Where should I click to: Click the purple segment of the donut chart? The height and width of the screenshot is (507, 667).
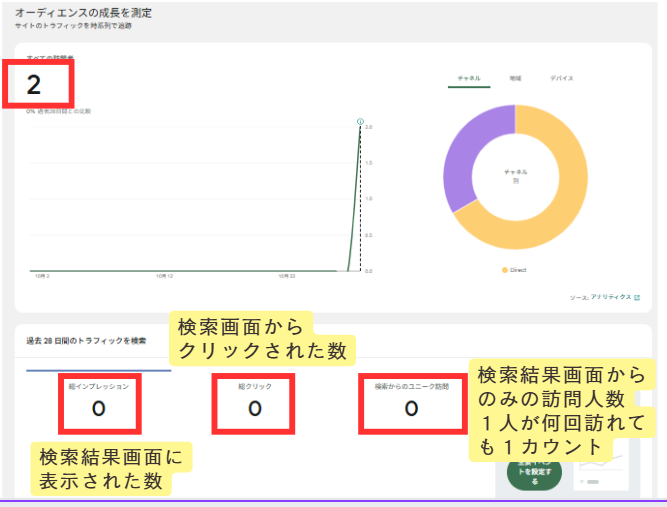(x=463, y=160)
